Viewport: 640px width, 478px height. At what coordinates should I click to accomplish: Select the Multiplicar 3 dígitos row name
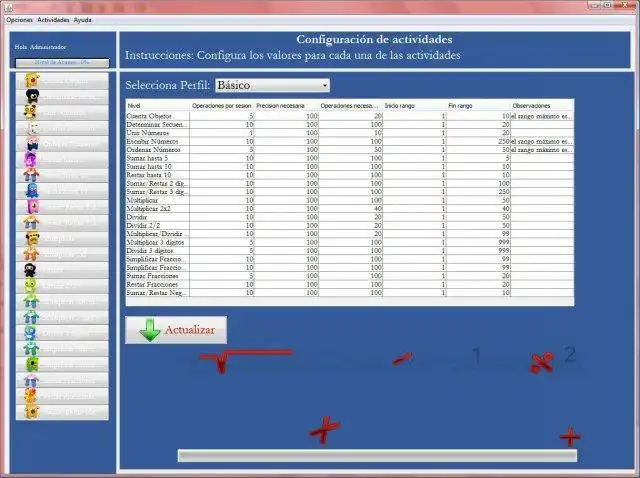coord(158,242)
